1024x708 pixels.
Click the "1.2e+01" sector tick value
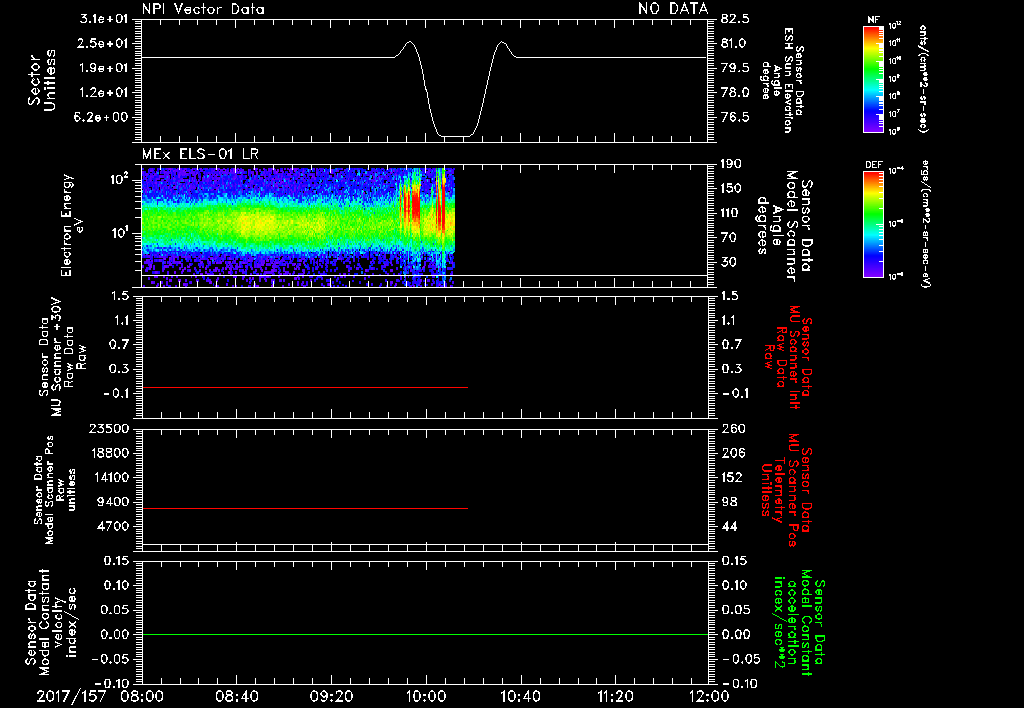[x=104, y=92]
